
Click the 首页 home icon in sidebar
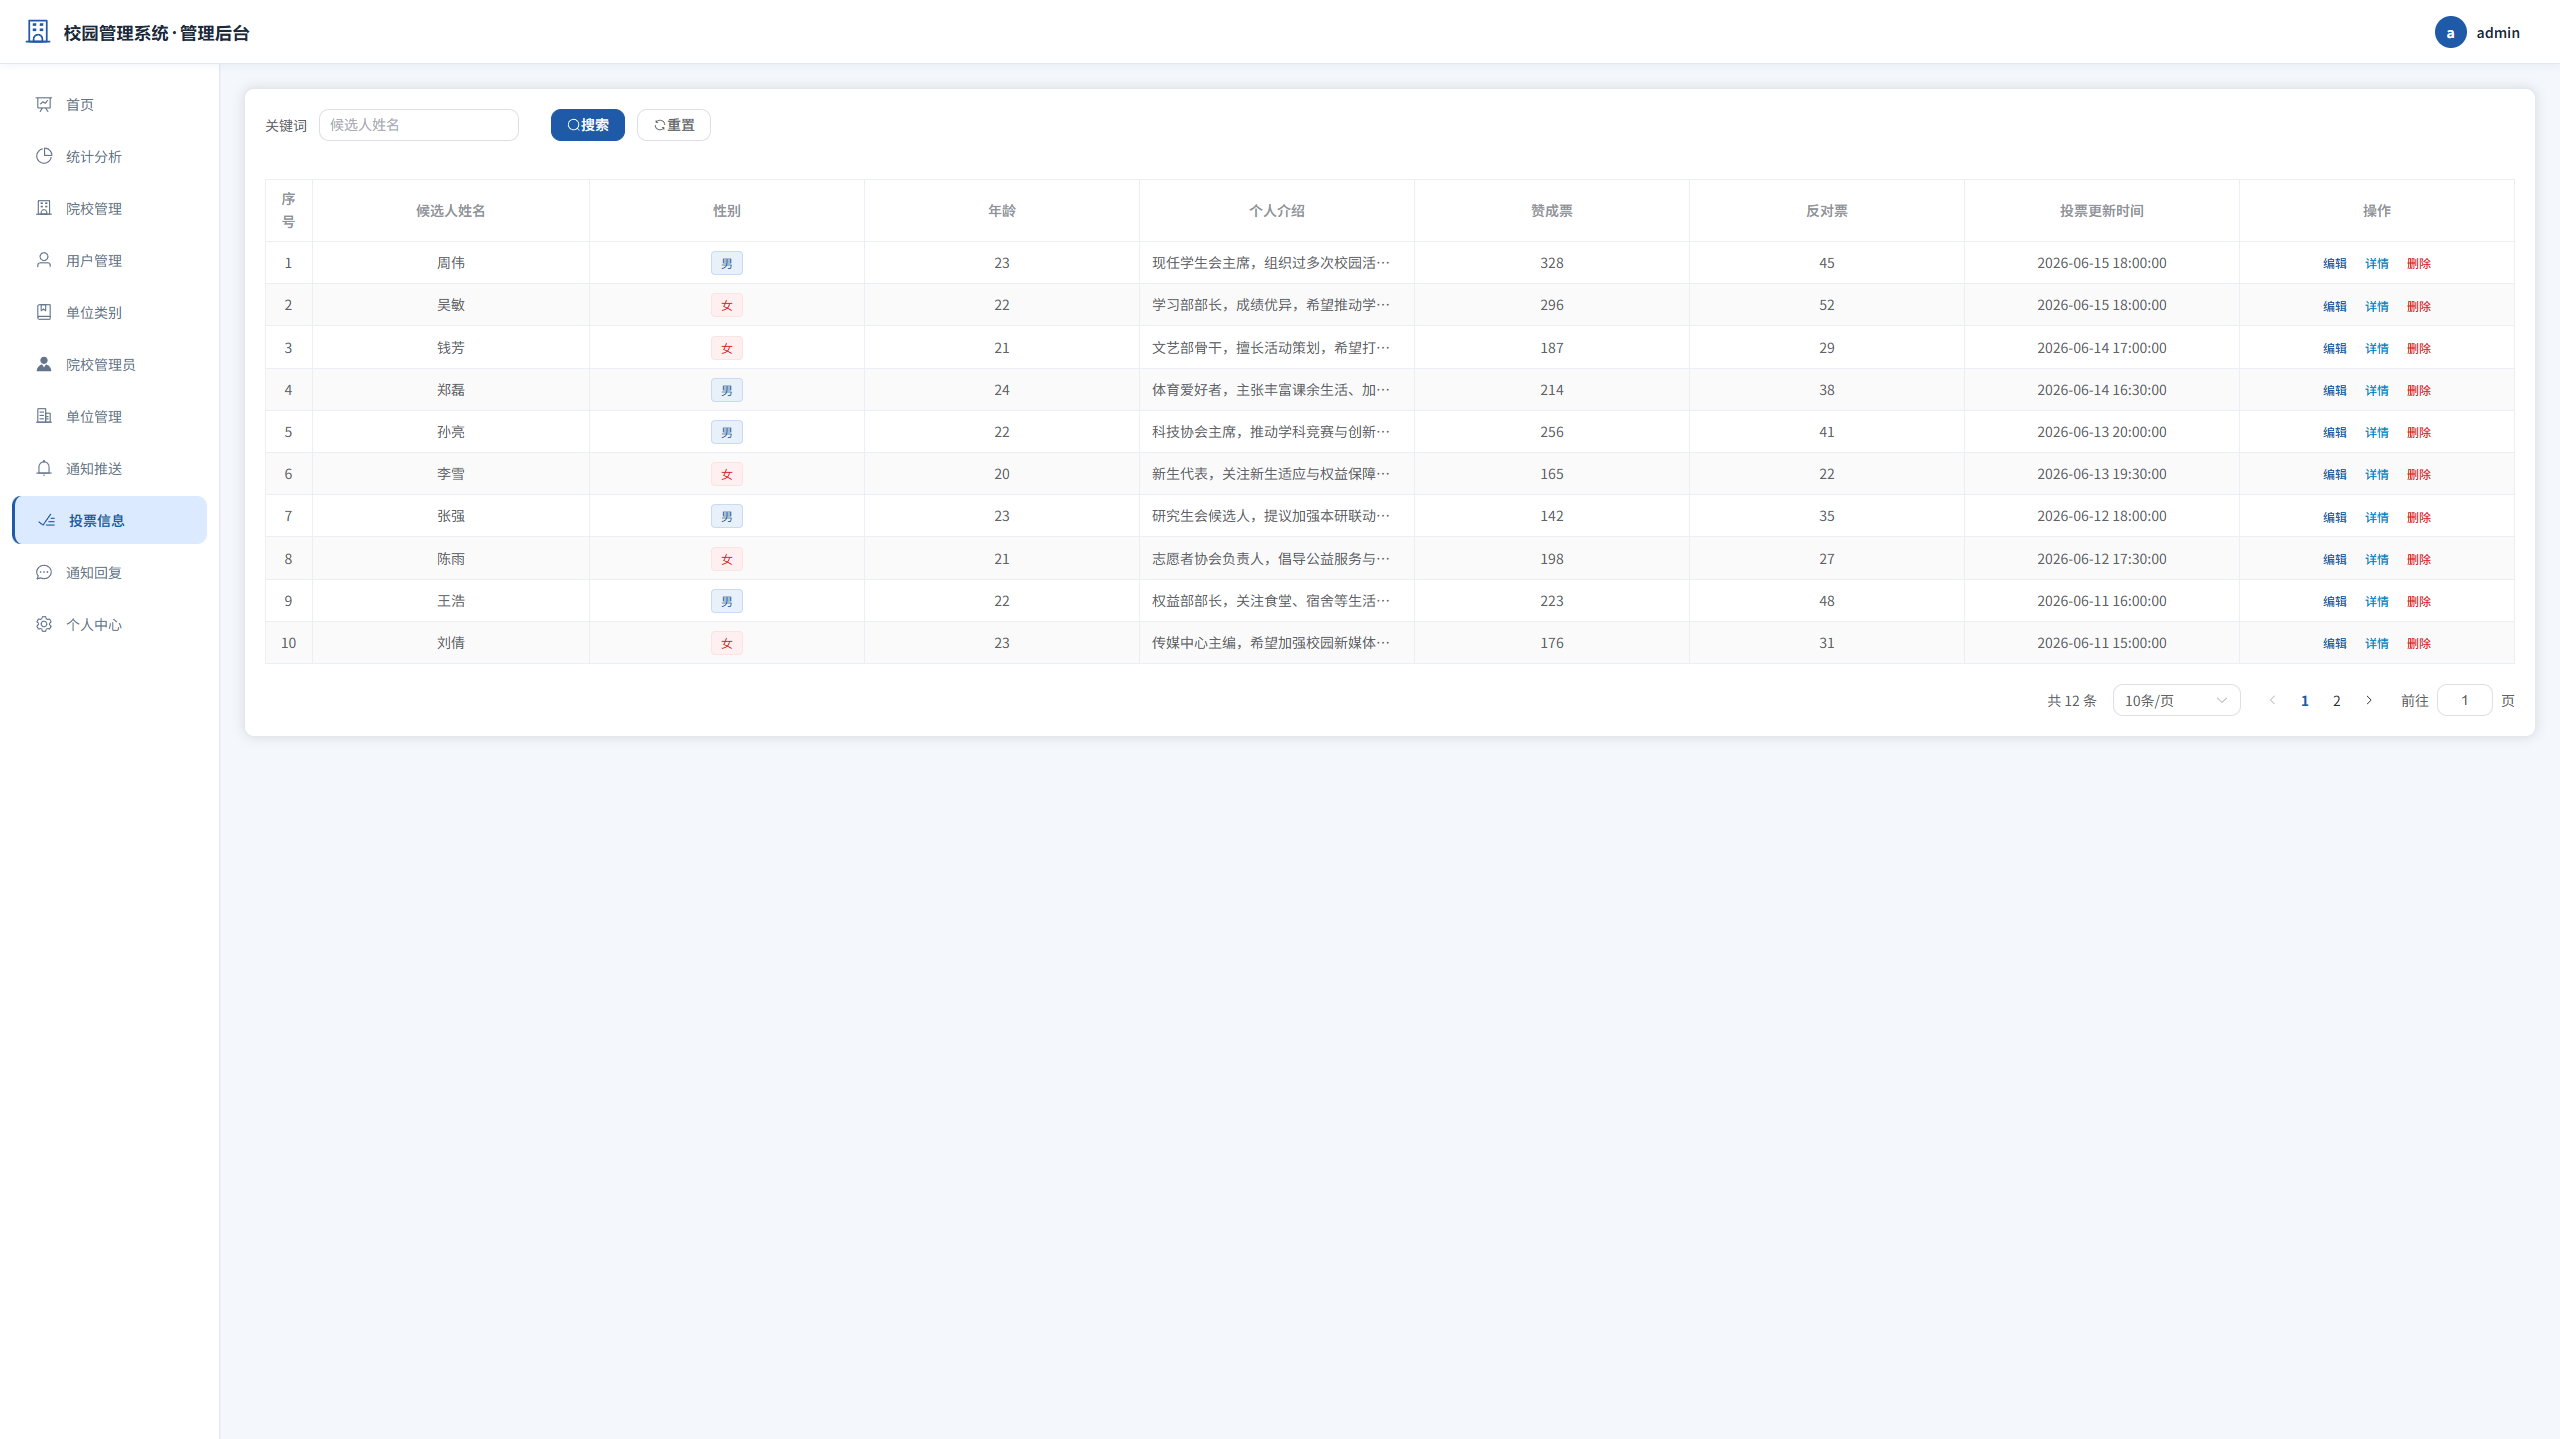44,104
